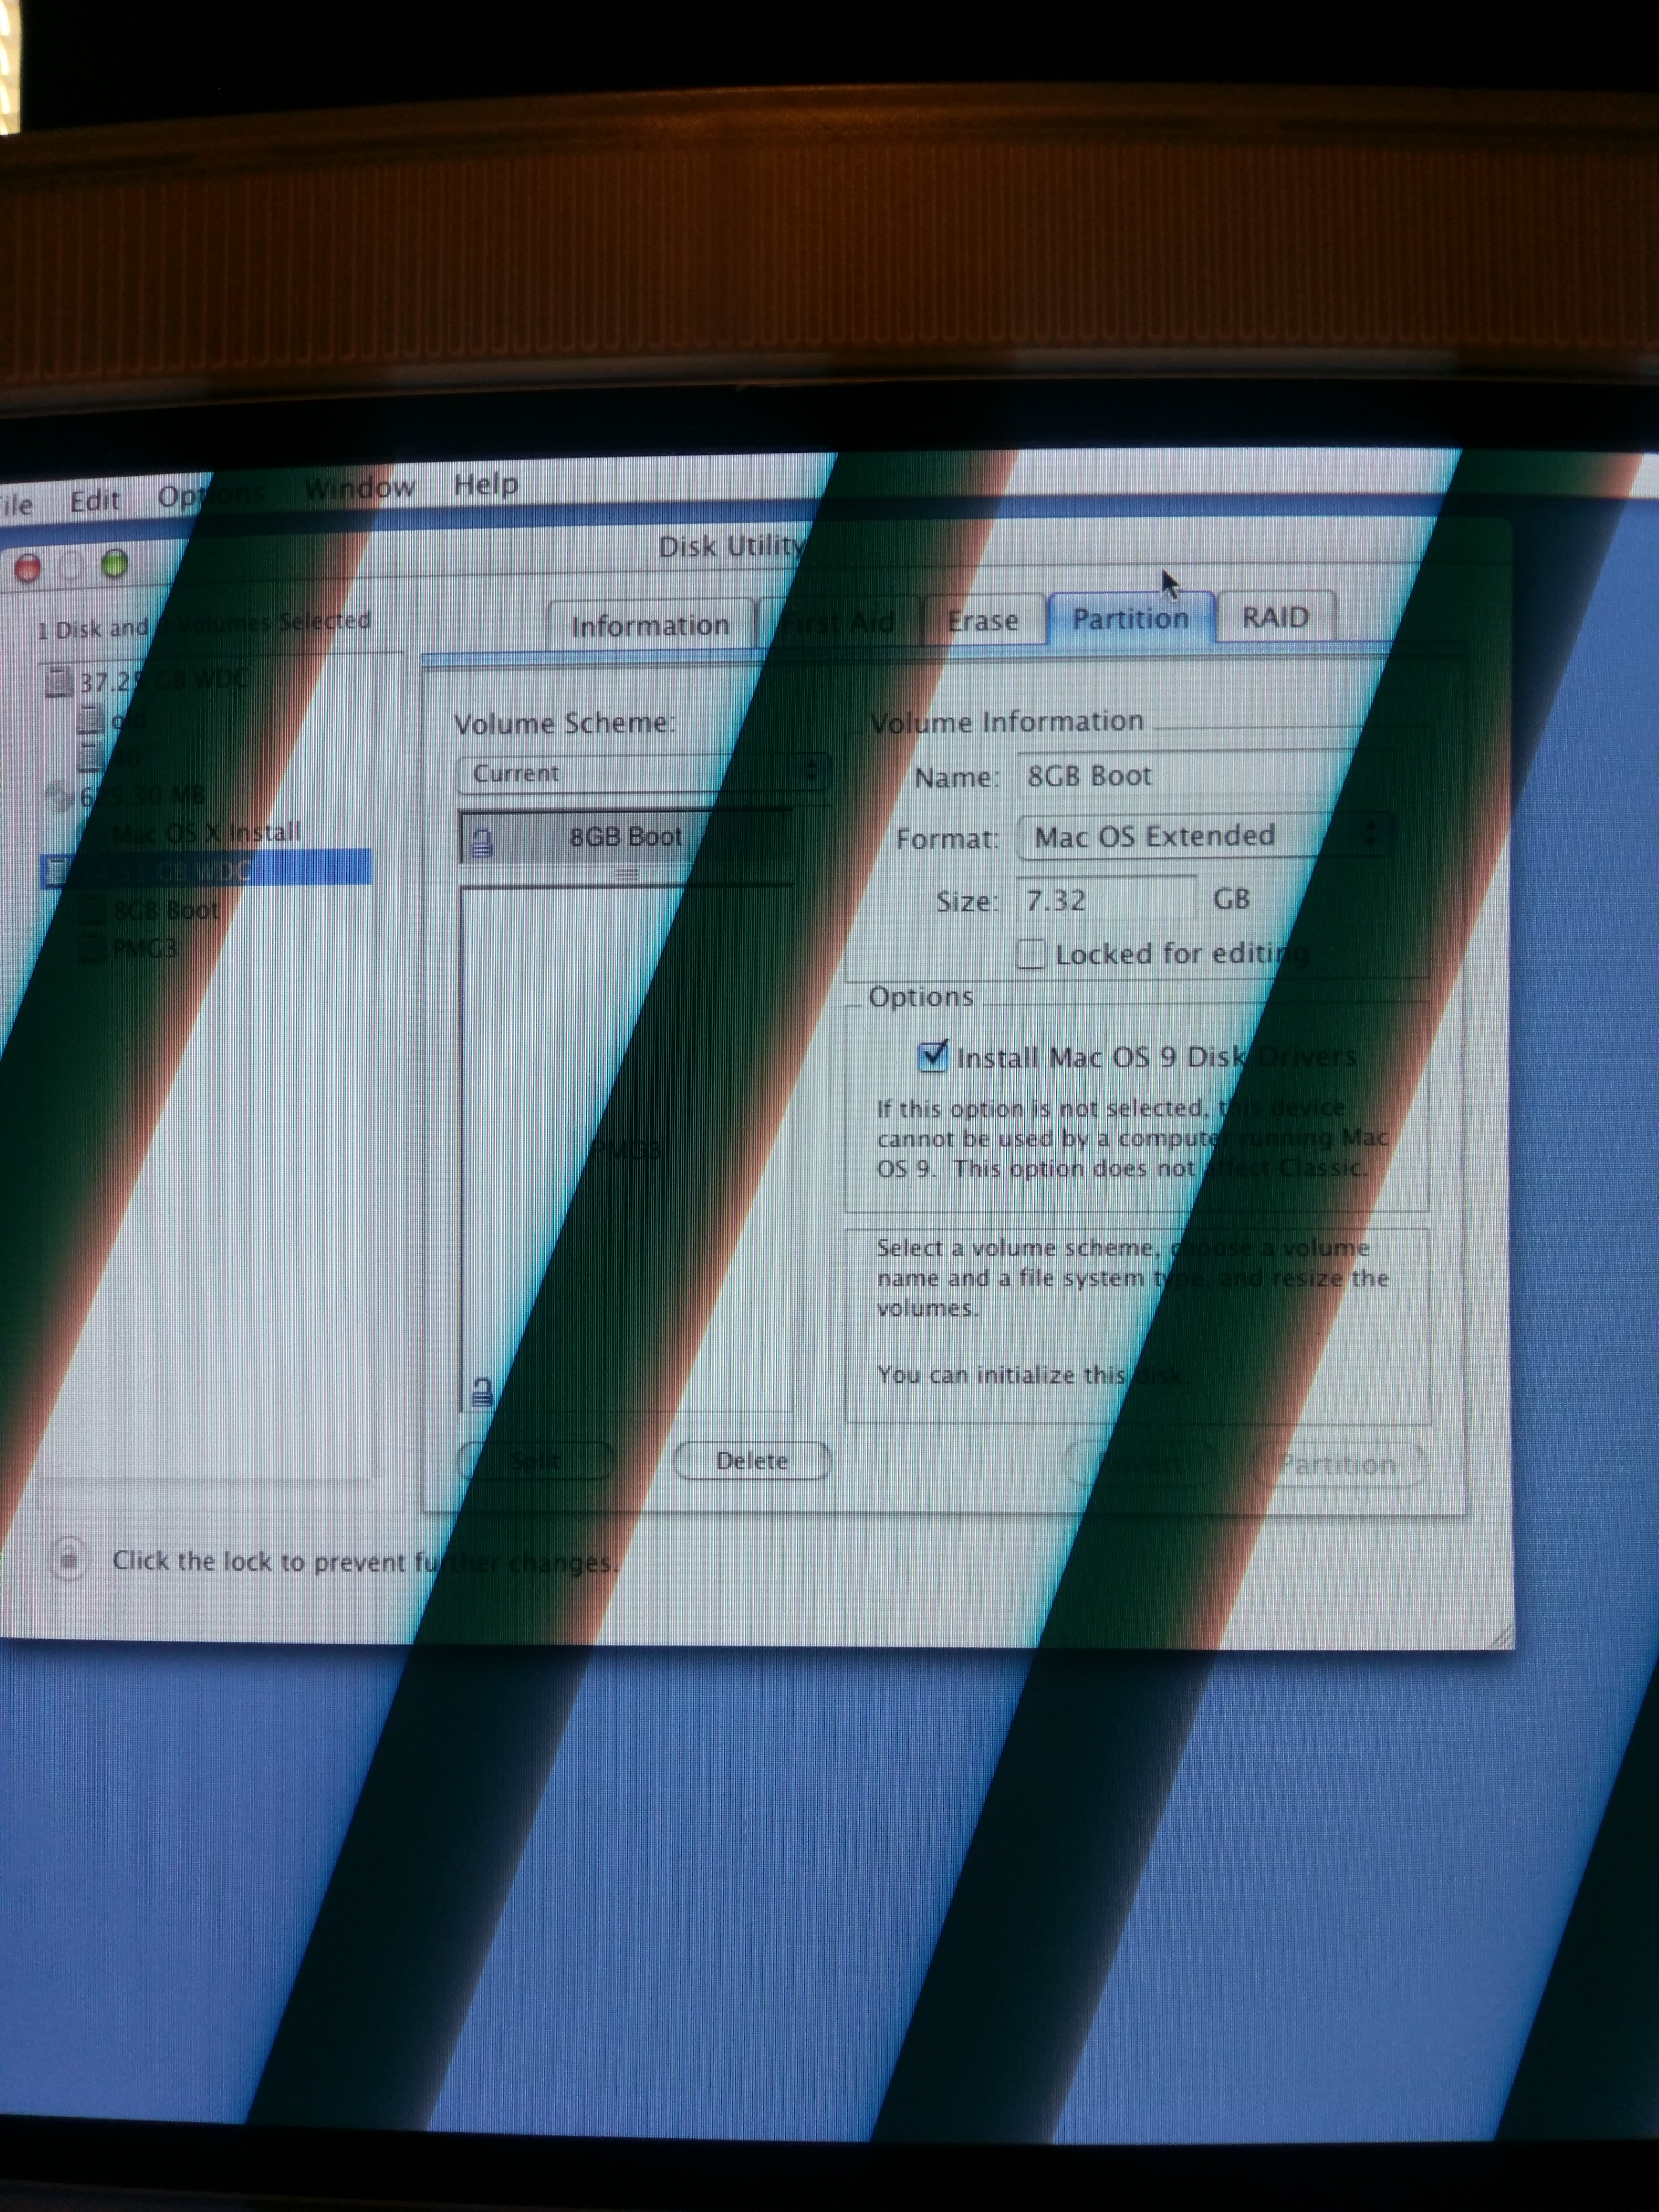The height and width of the screenshot is (2212, 1659).
Task: Switch to the Erase tab
Action: [983, 620]
